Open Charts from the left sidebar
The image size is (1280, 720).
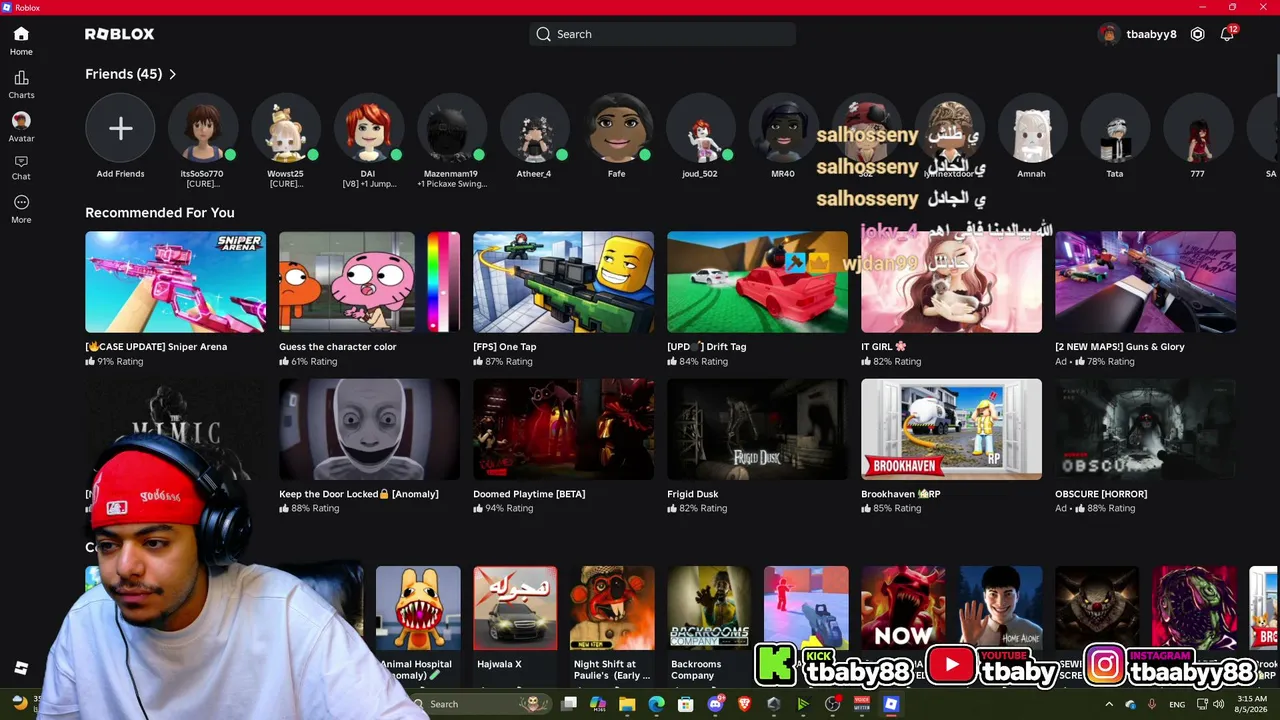coord(21,84)
